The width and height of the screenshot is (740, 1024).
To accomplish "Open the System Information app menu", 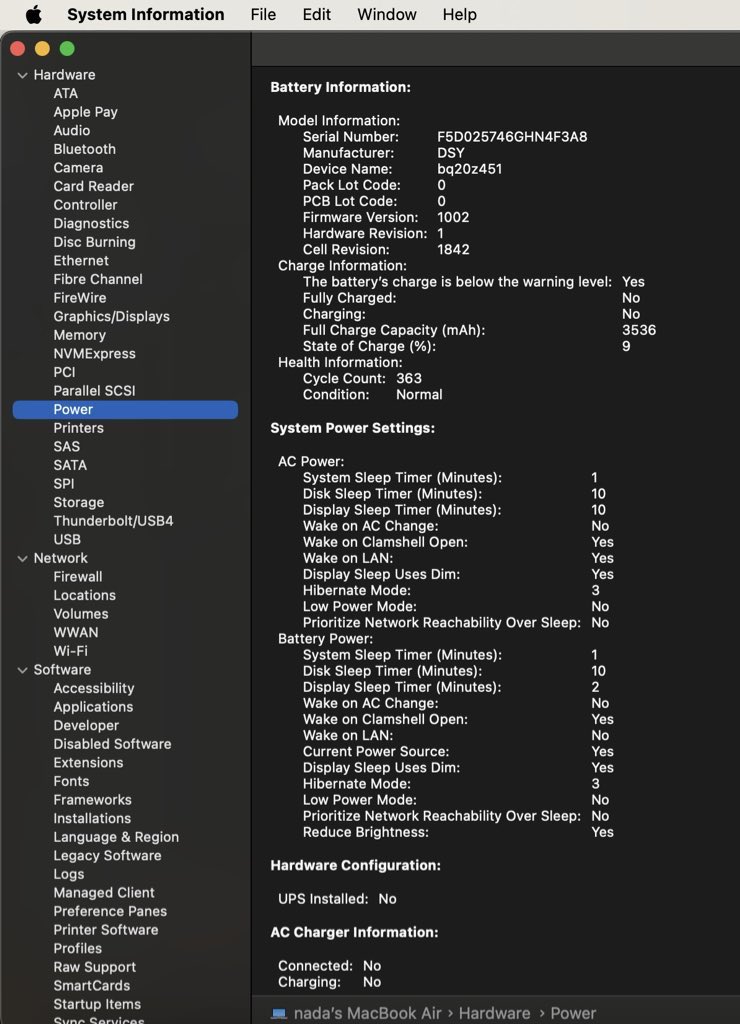I will 146,14.
